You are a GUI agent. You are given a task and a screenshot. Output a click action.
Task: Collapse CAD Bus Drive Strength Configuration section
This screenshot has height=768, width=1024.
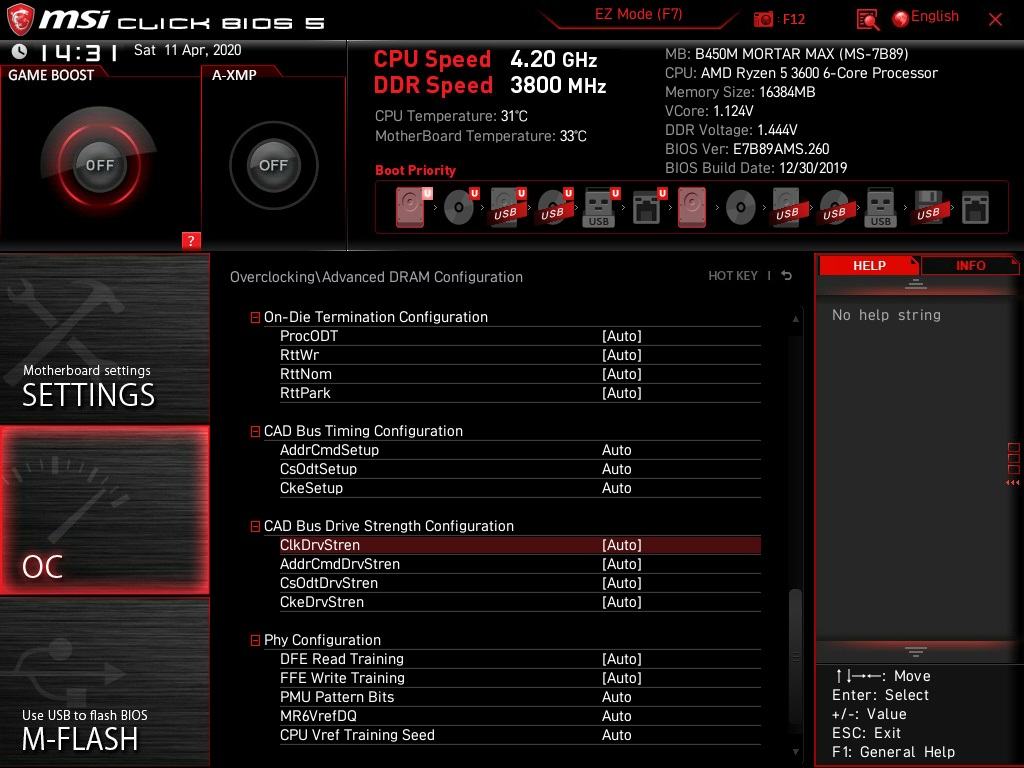point(255,526)
